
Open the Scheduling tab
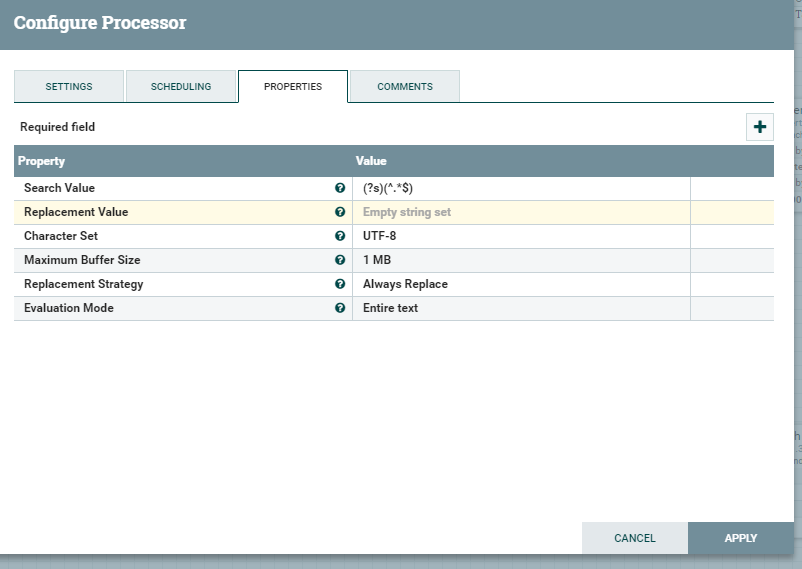pos(181,87)
